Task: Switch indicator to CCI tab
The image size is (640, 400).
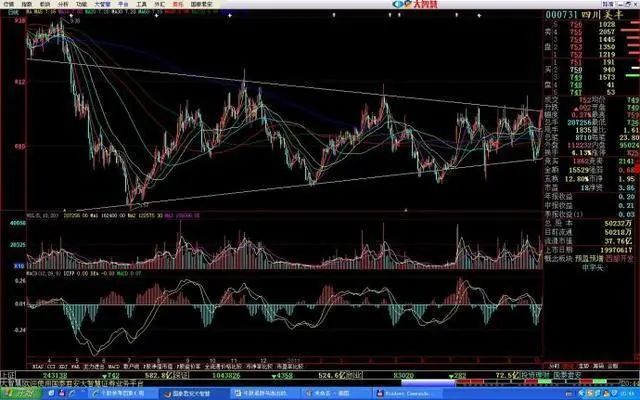Action: pos(51,367)
